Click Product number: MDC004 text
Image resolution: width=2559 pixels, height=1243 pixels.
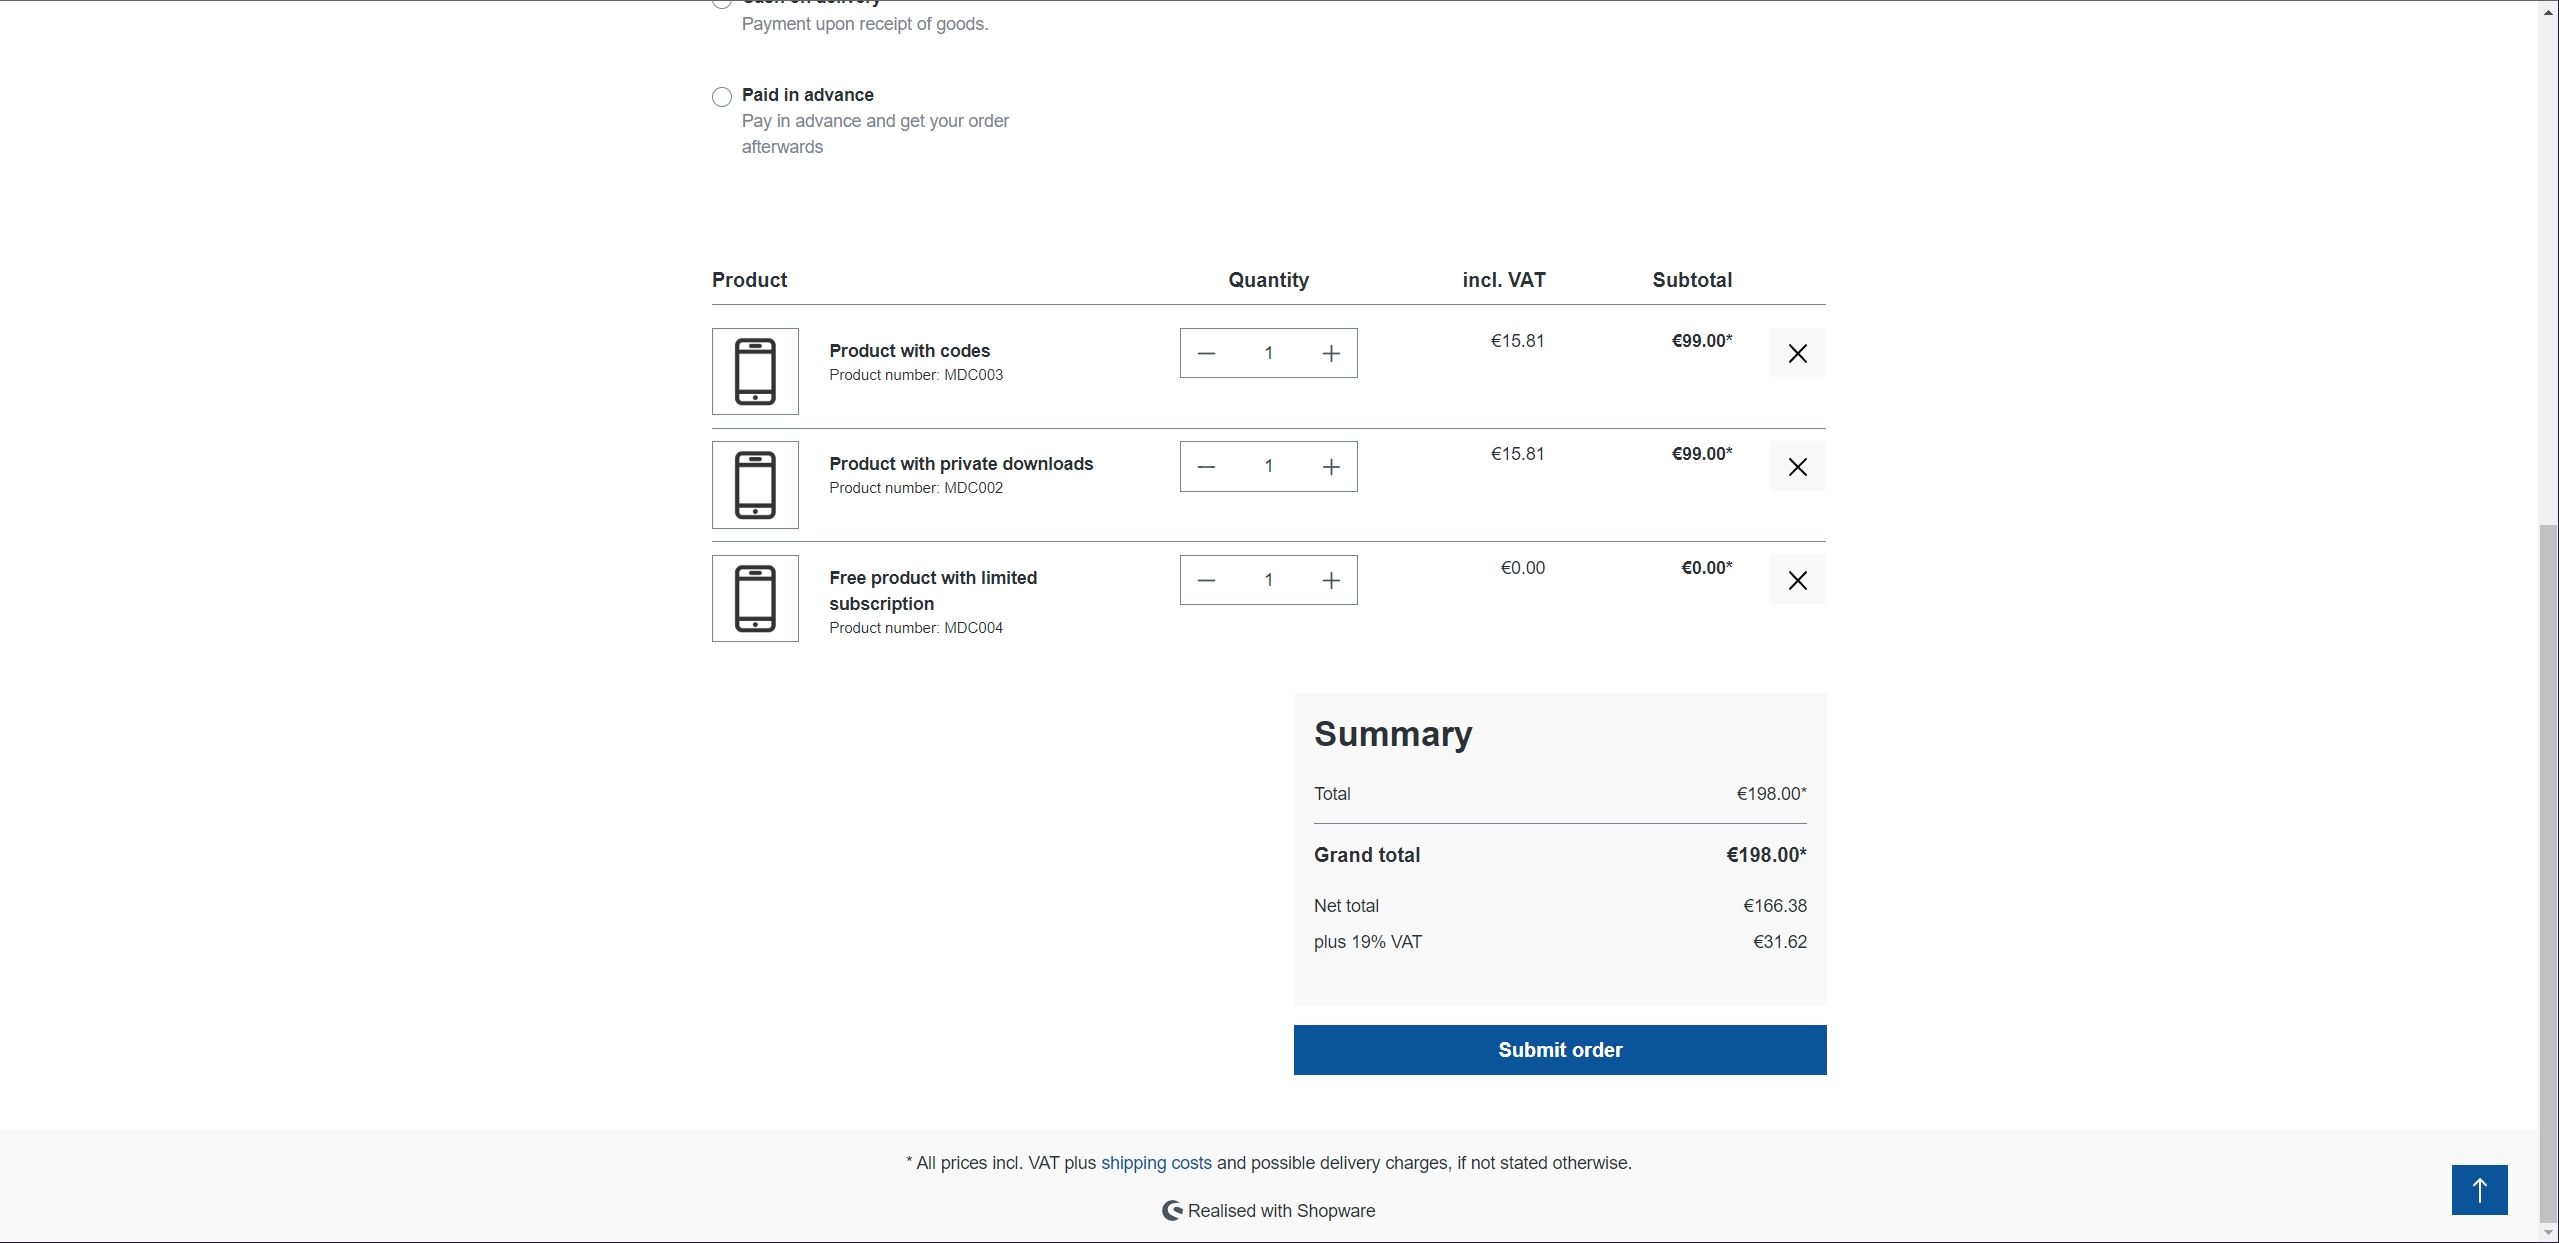(x=916, y=628)
